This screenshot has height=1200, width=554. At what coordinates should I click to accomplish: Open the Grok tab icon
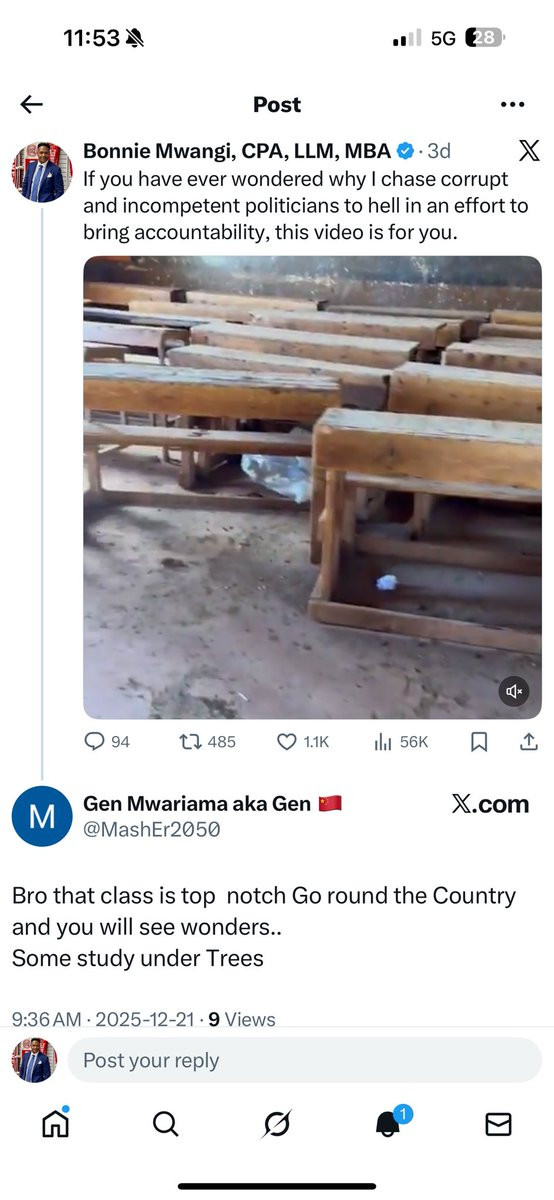[x=277, y=1125]
